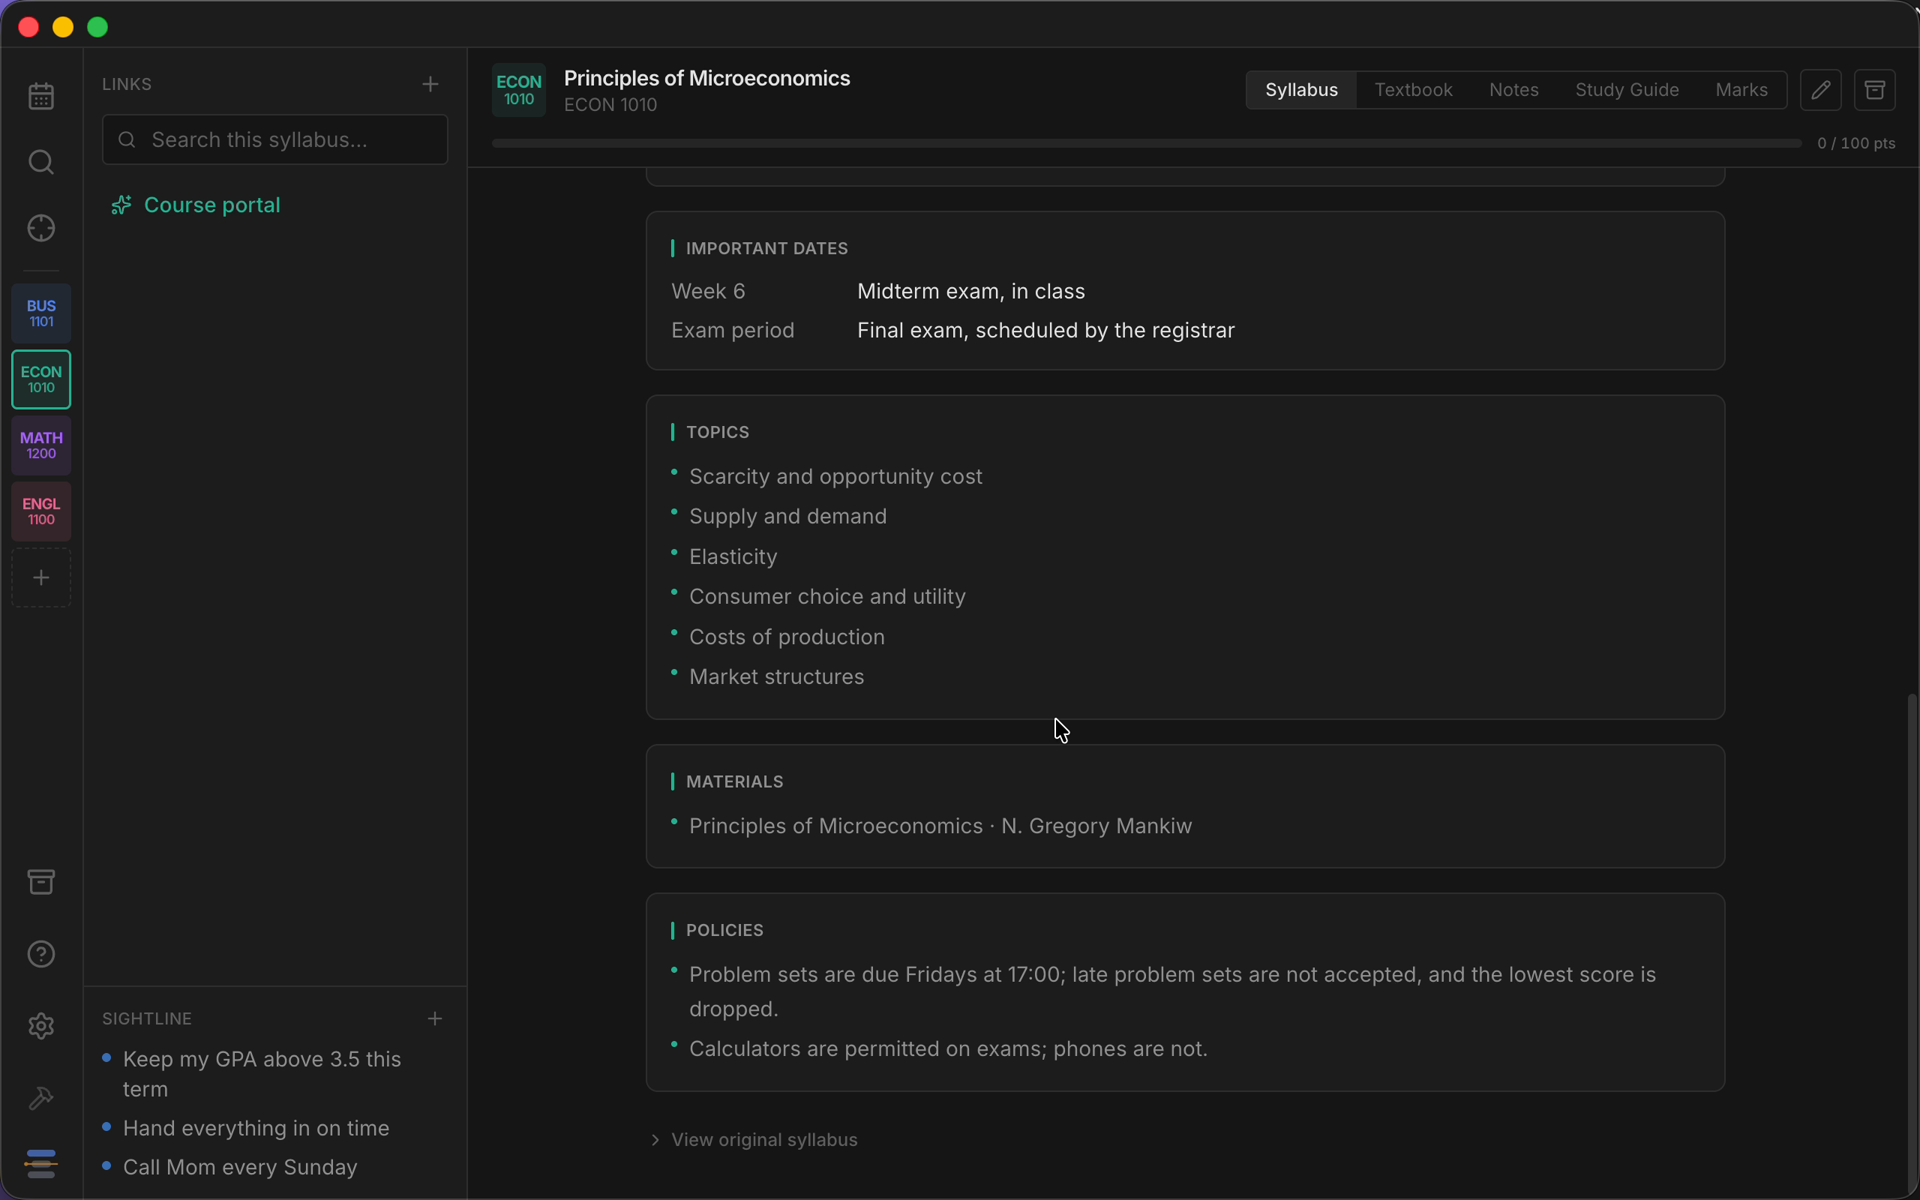1920x1200 pixels.
Task: Select the ENGL 1100 course badge
Action: 41,512
